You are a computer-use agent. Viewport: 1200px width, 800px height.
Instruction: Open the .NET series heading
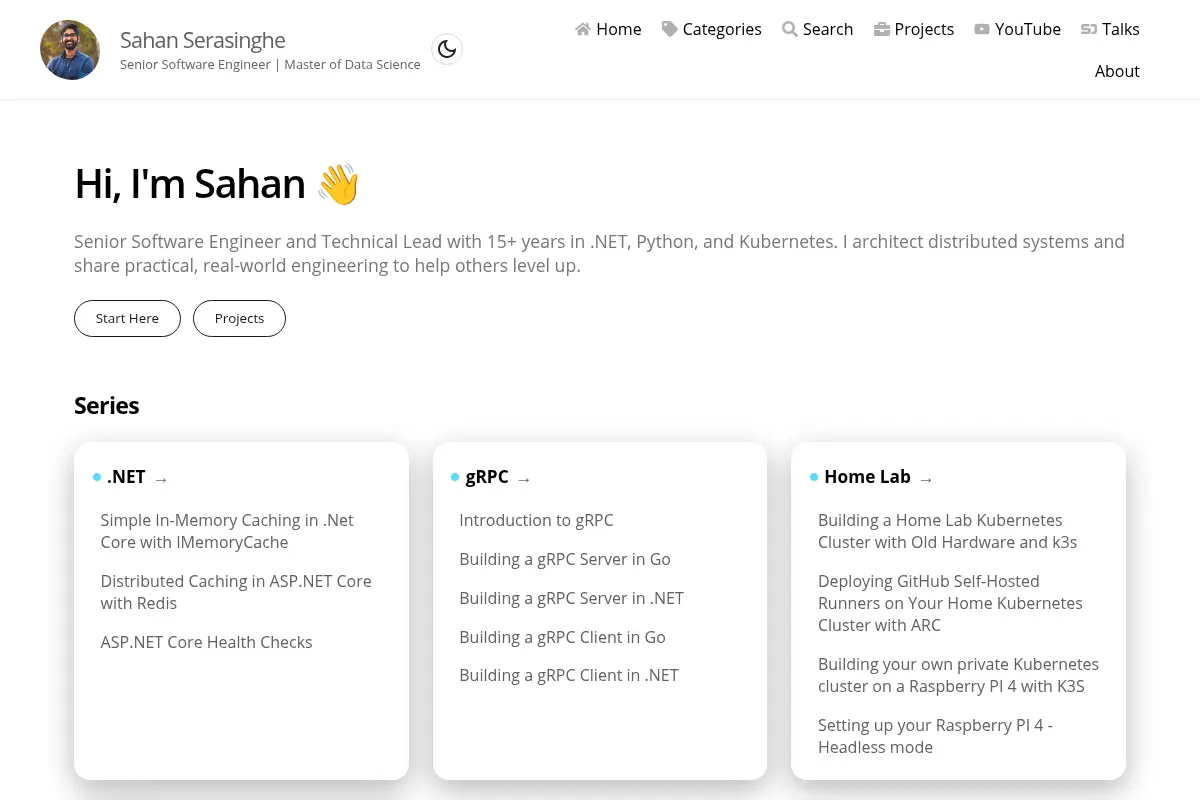pyautogui.click(x=126, y=477)
